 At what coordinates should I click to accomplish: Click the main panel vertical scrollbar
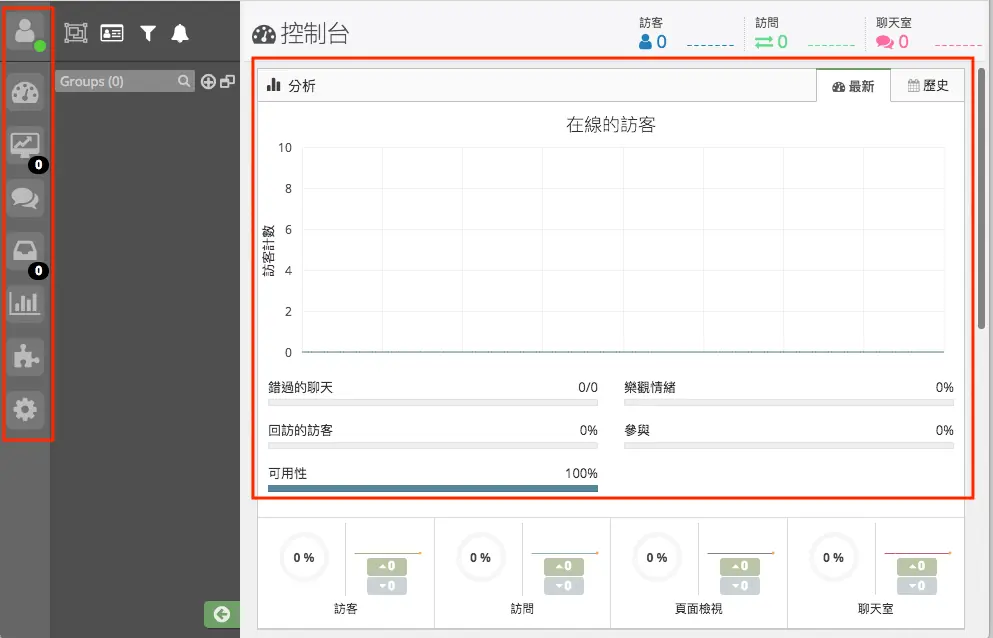(x=981, y=198)
